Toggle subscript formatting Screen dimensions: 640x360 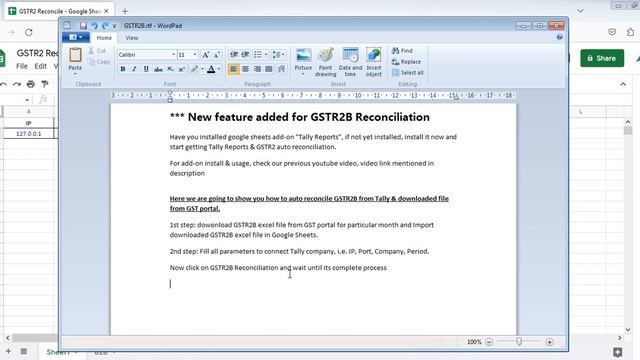point(170,69)
